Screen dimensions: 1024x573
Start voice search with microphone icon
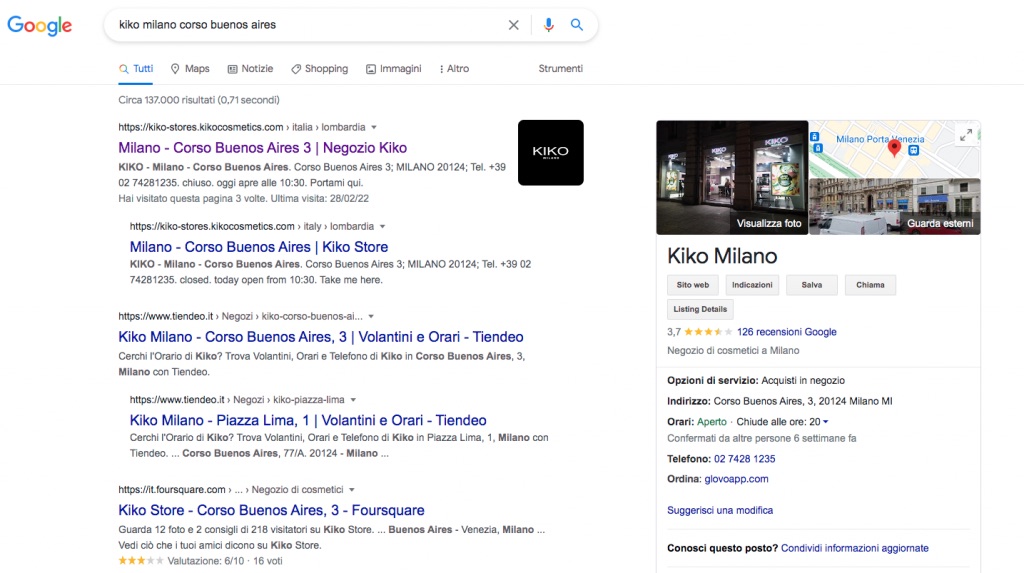coord(549,25)
